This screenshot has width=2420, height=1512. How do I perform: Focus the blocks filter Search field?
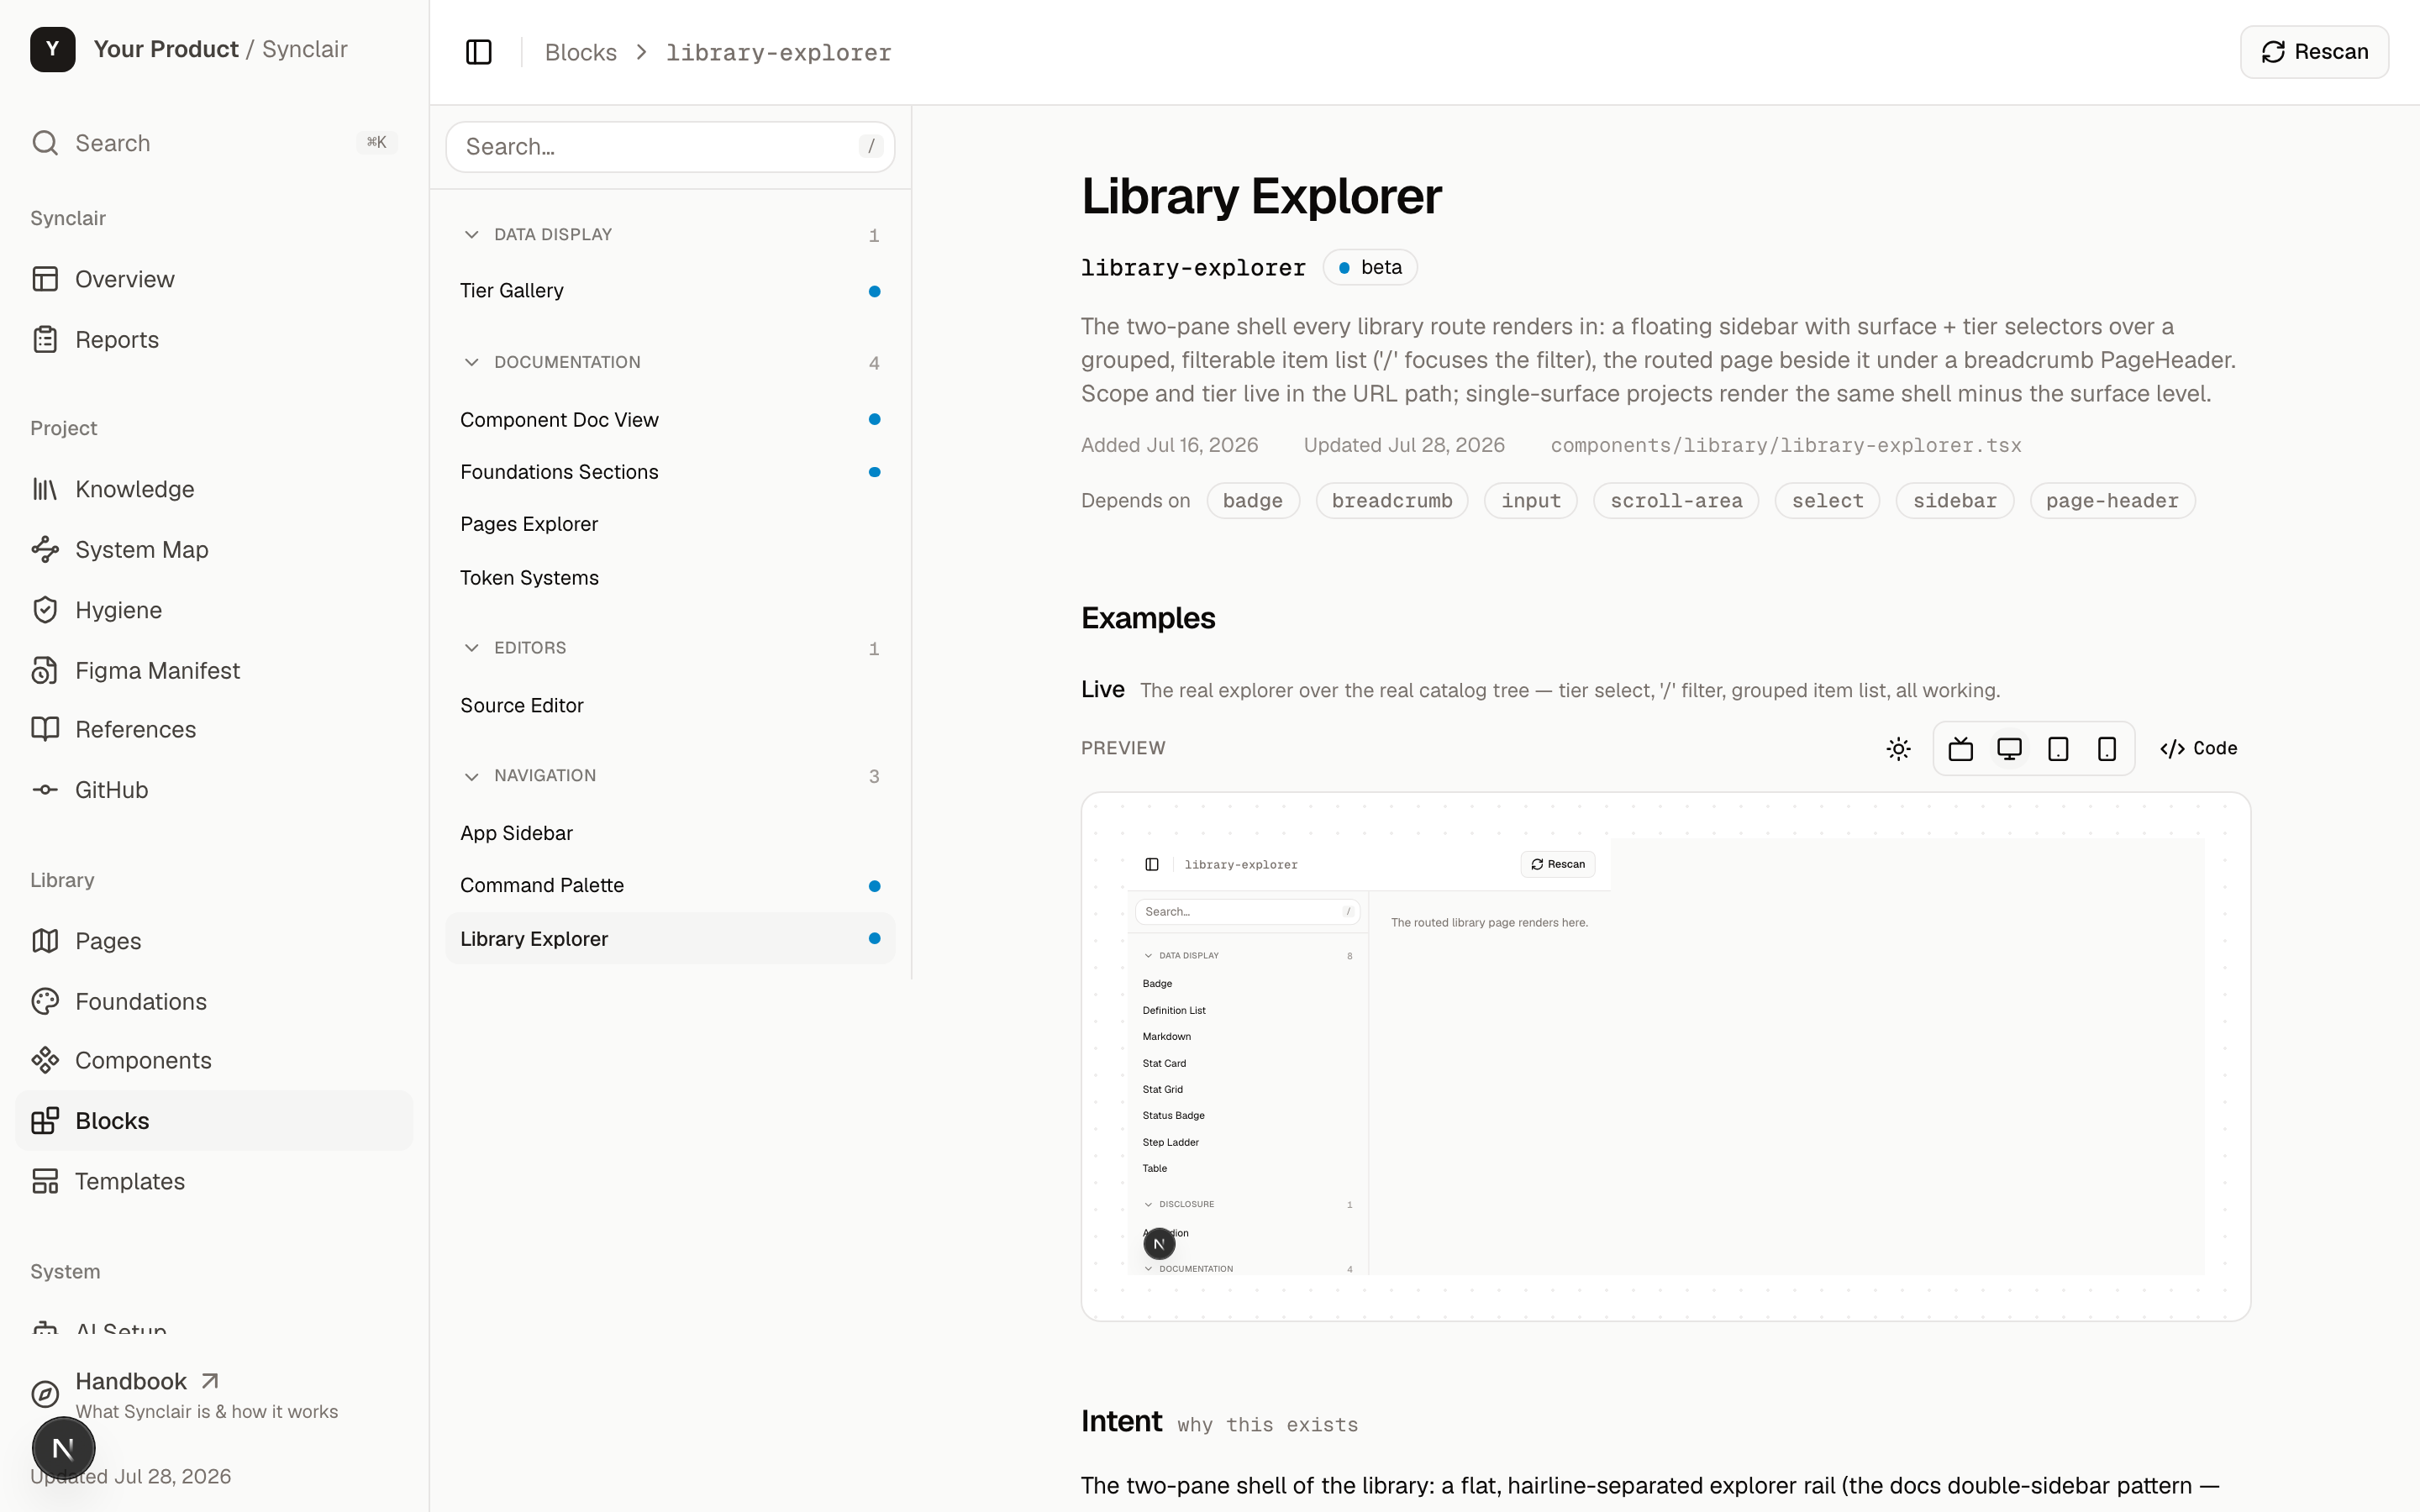click(670, 147)
